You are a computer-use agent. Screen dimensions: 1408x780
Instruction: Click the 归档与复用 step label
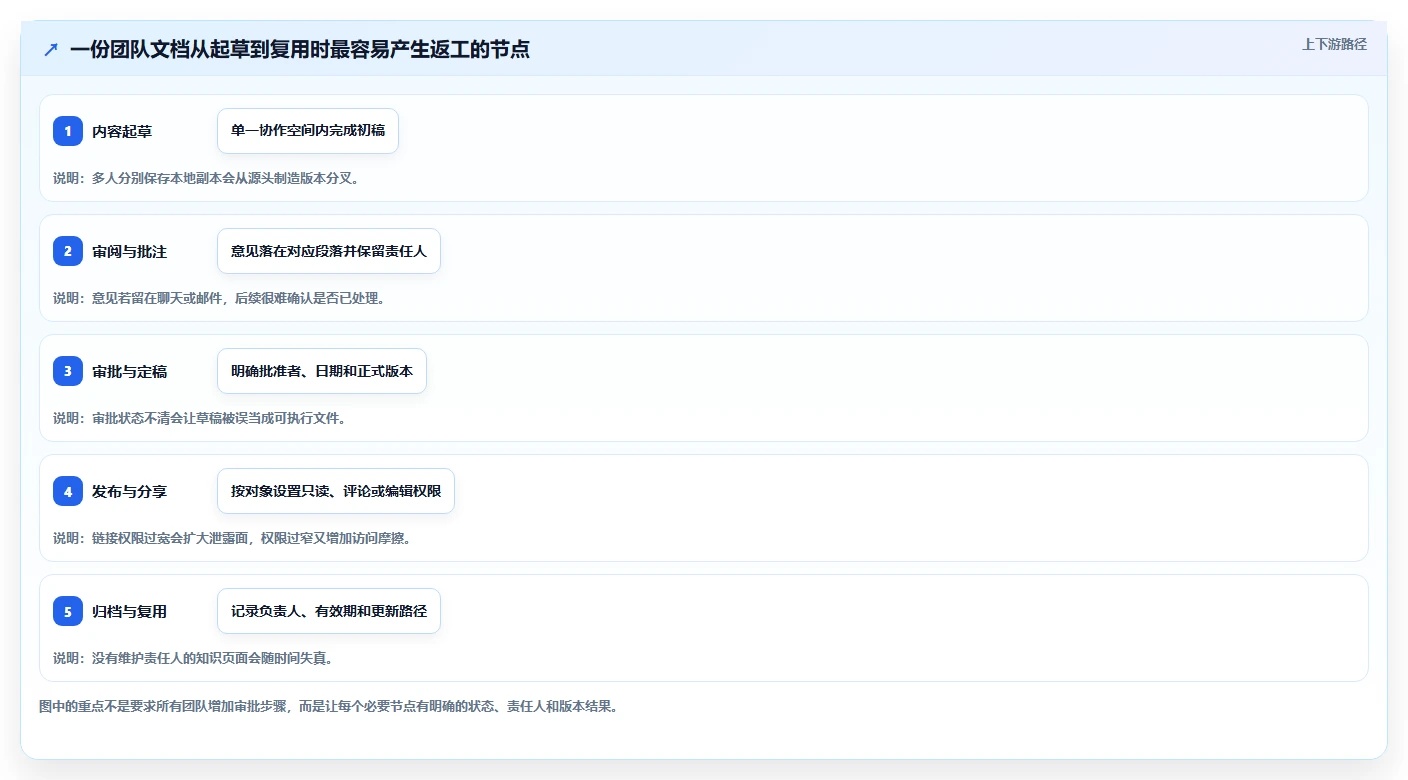pos(130,611)
